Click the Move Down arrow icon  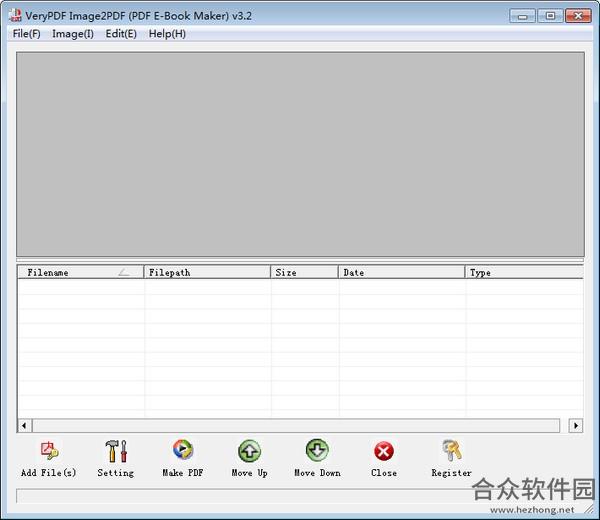pos(317,450)
